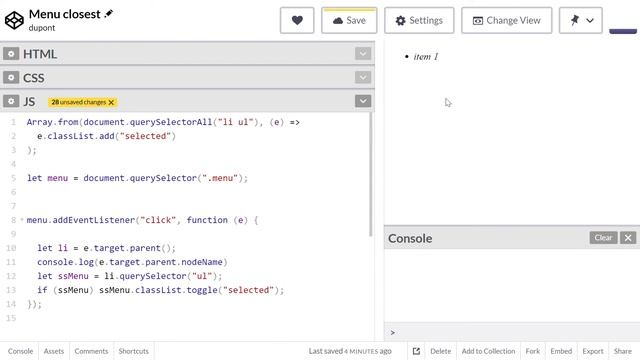This screenshot has height=360, width=640.
Task: Click the Menu closest pen title
Action: click(x=64, y=14)
